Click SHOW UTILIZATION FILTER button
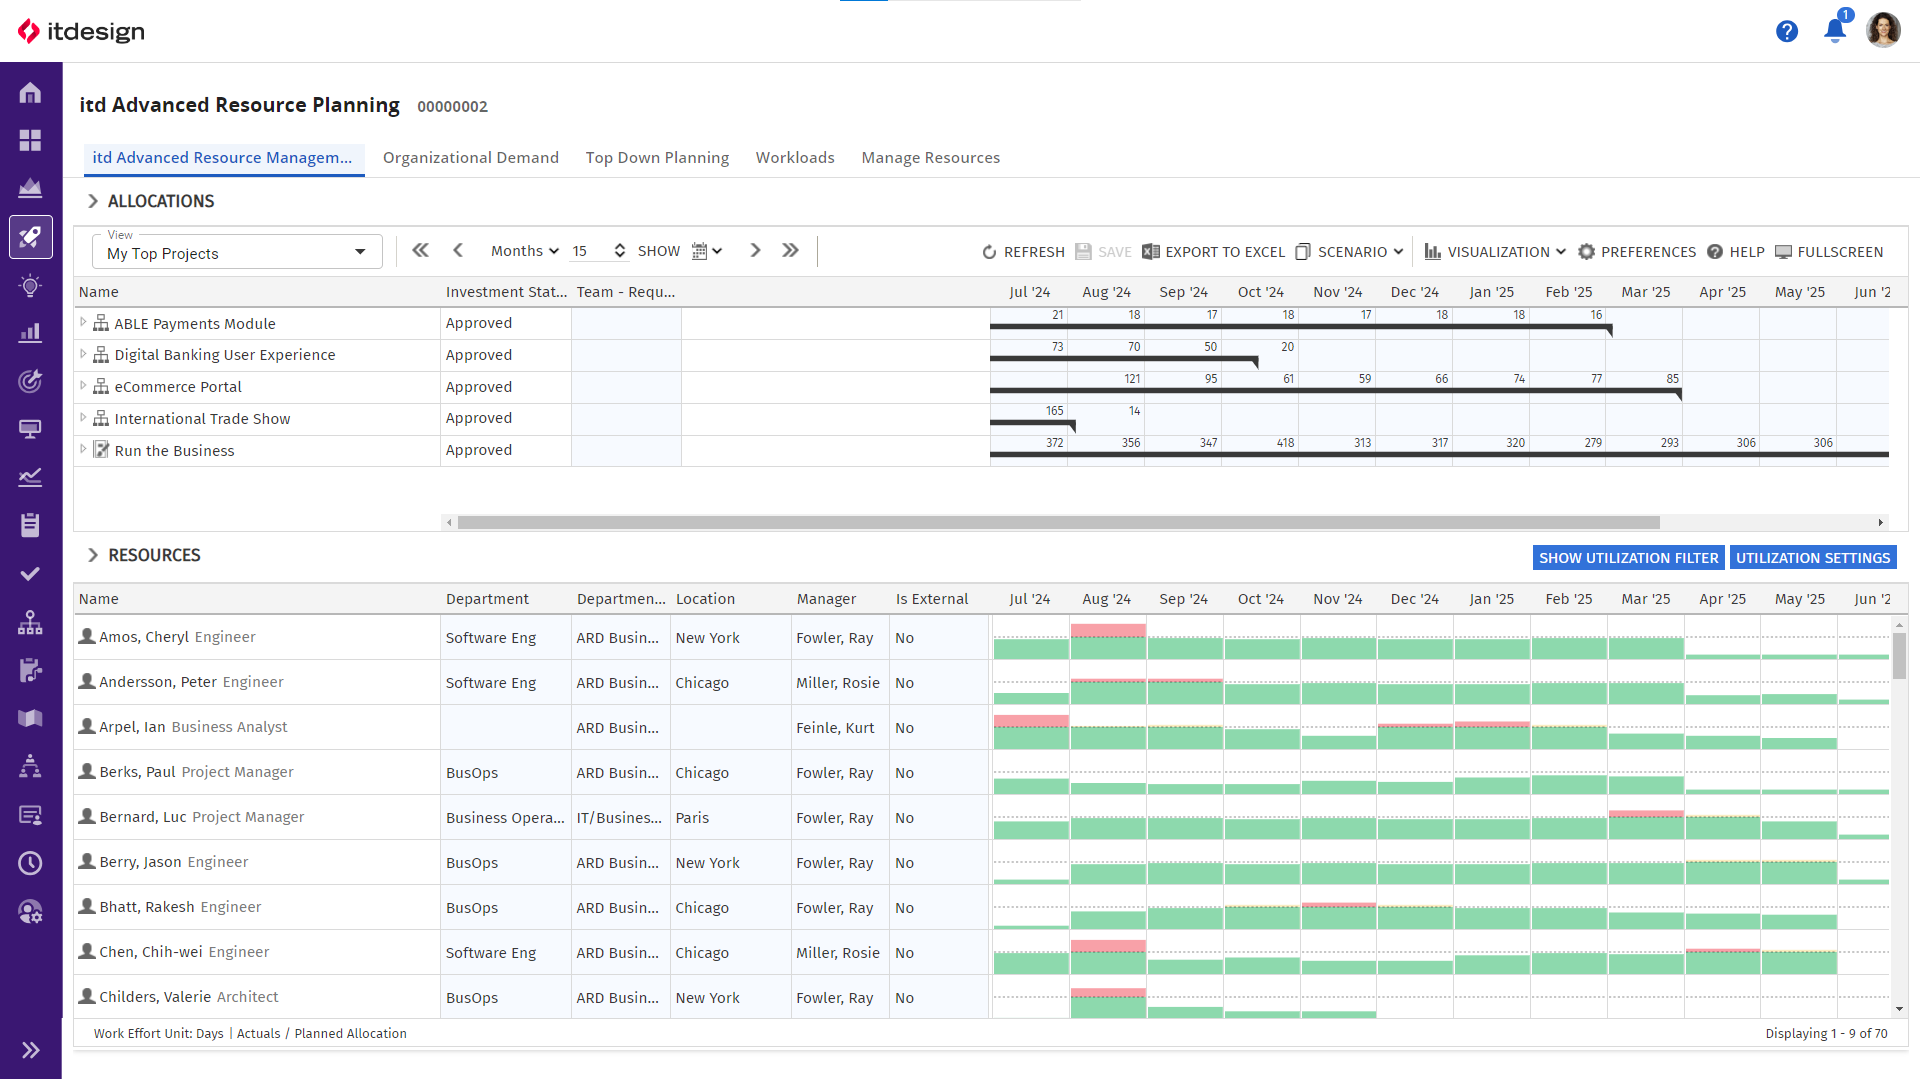 [x=1628, y=558]
